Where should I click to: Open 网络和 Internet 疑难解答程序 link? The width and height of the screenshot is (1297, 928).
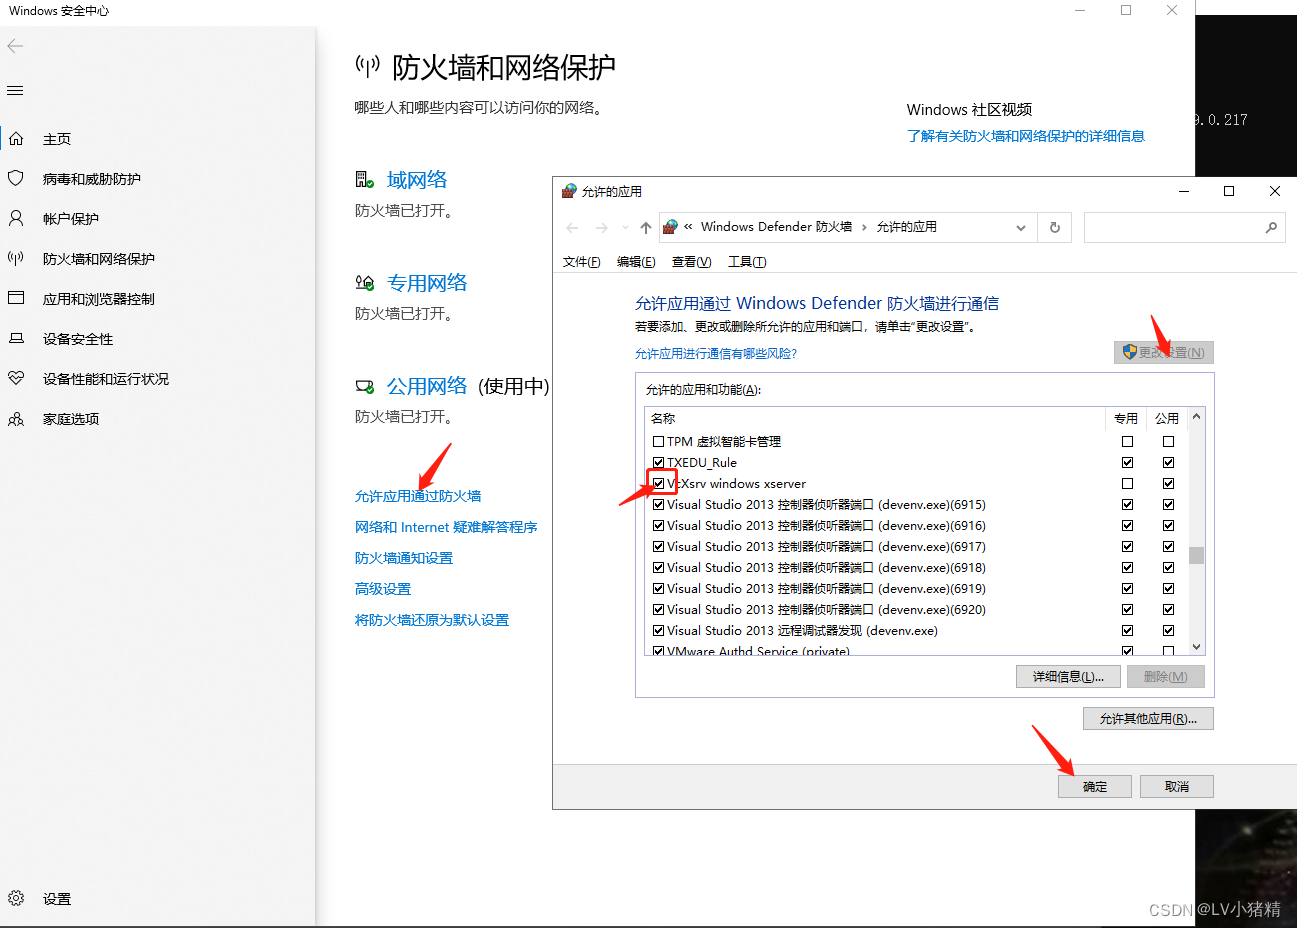pos(446,527)
